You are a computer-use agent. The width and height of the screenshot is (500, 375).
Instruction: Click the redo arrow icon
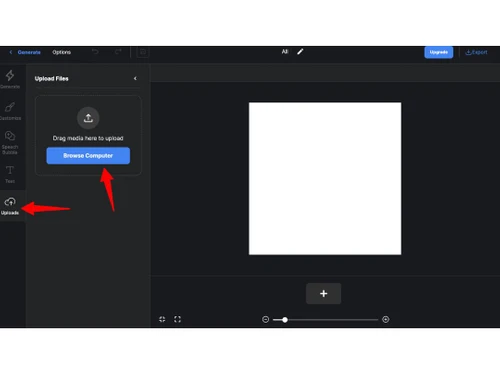click(118, 52)
